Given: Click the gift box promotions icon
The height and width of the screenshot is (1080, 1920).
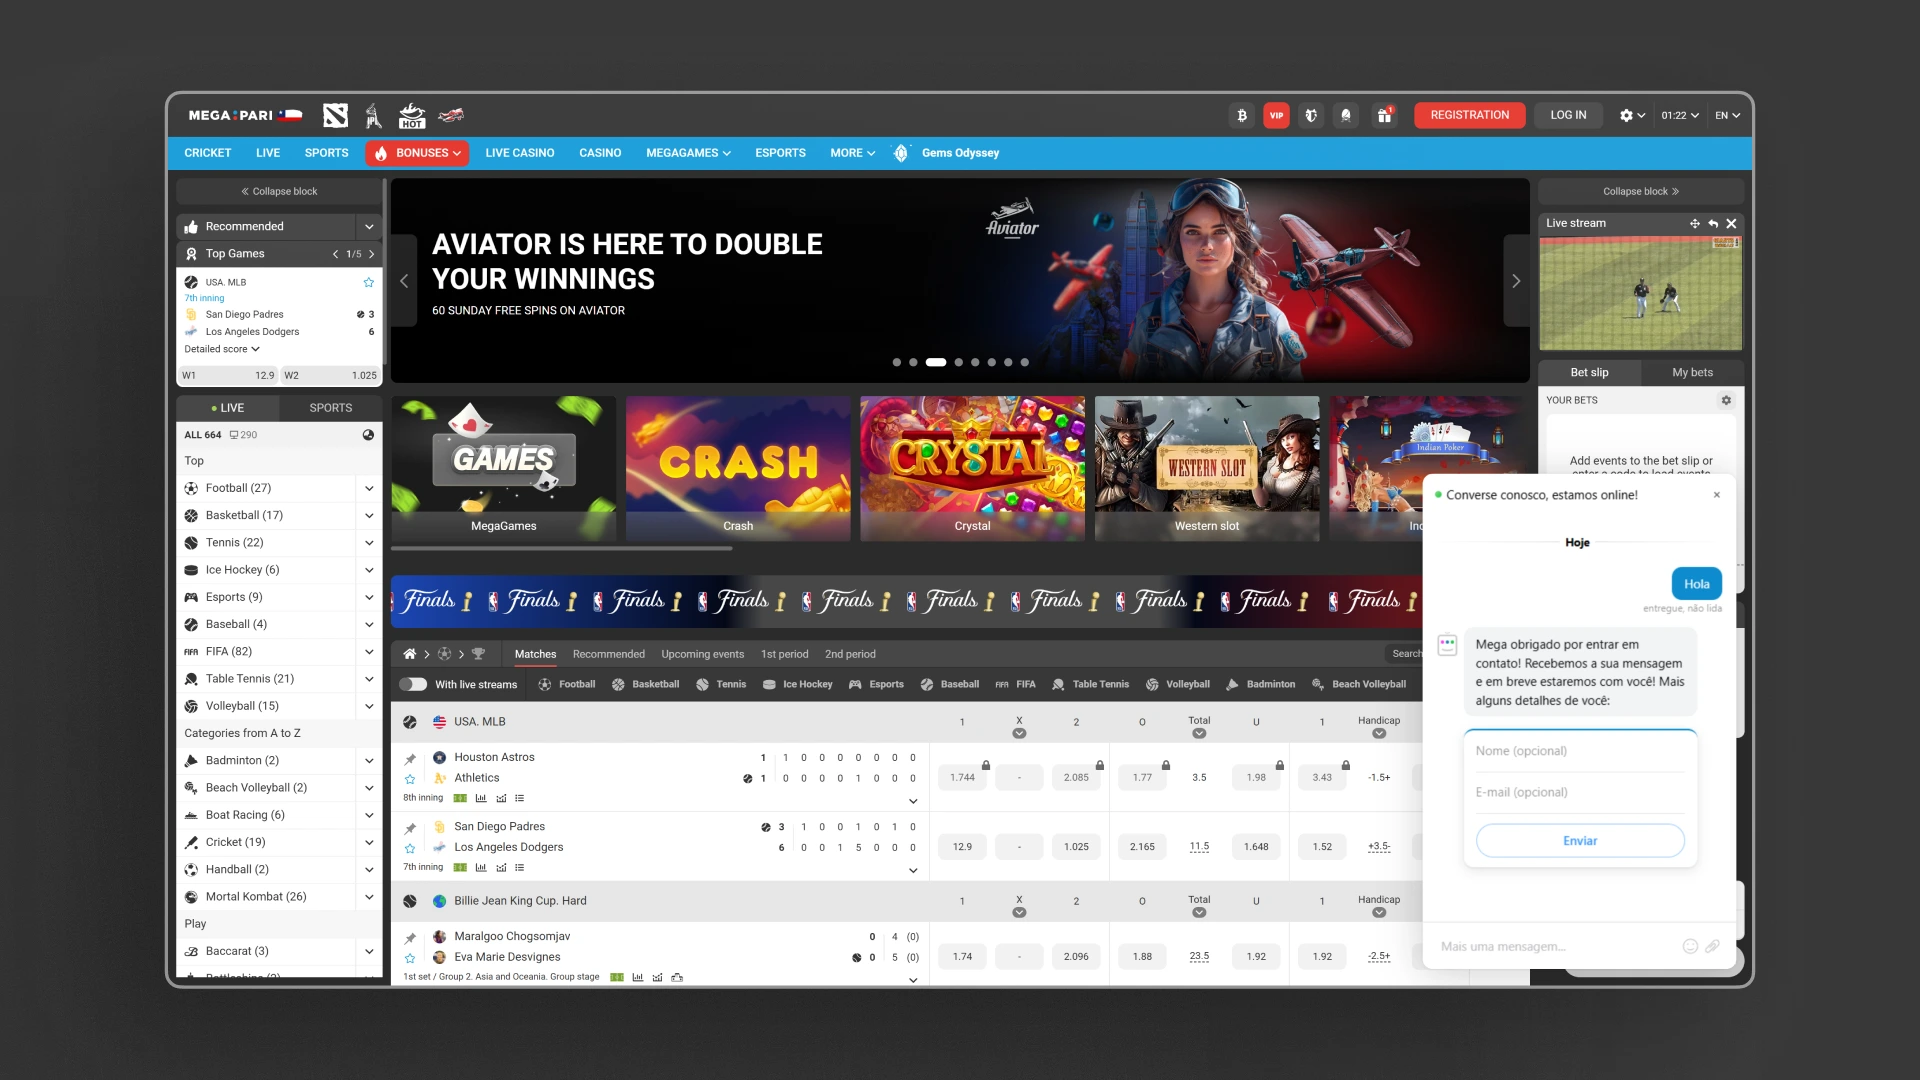Looking at the screenshot, I should (1384, 116).
